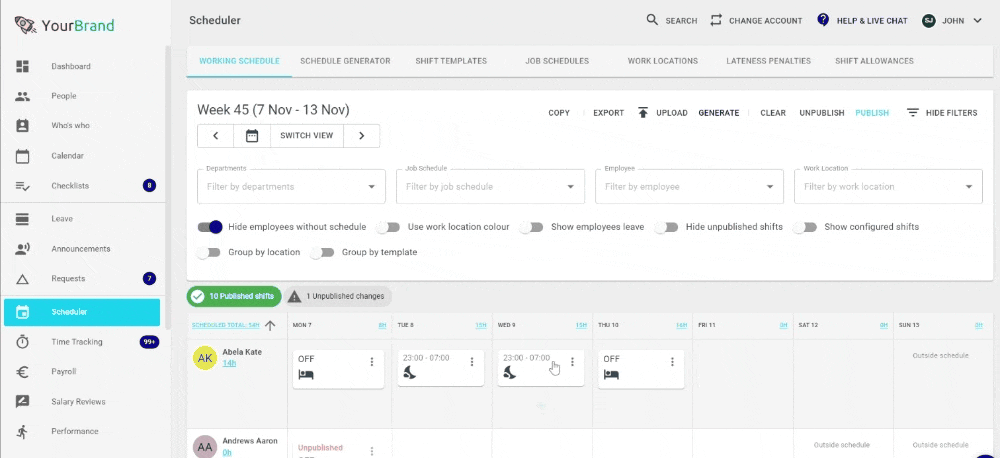The width and height of the screenshot is (1000, 458).
Task: Open options menu for Tuesday 23:00 shift
Action: point(472,362)
